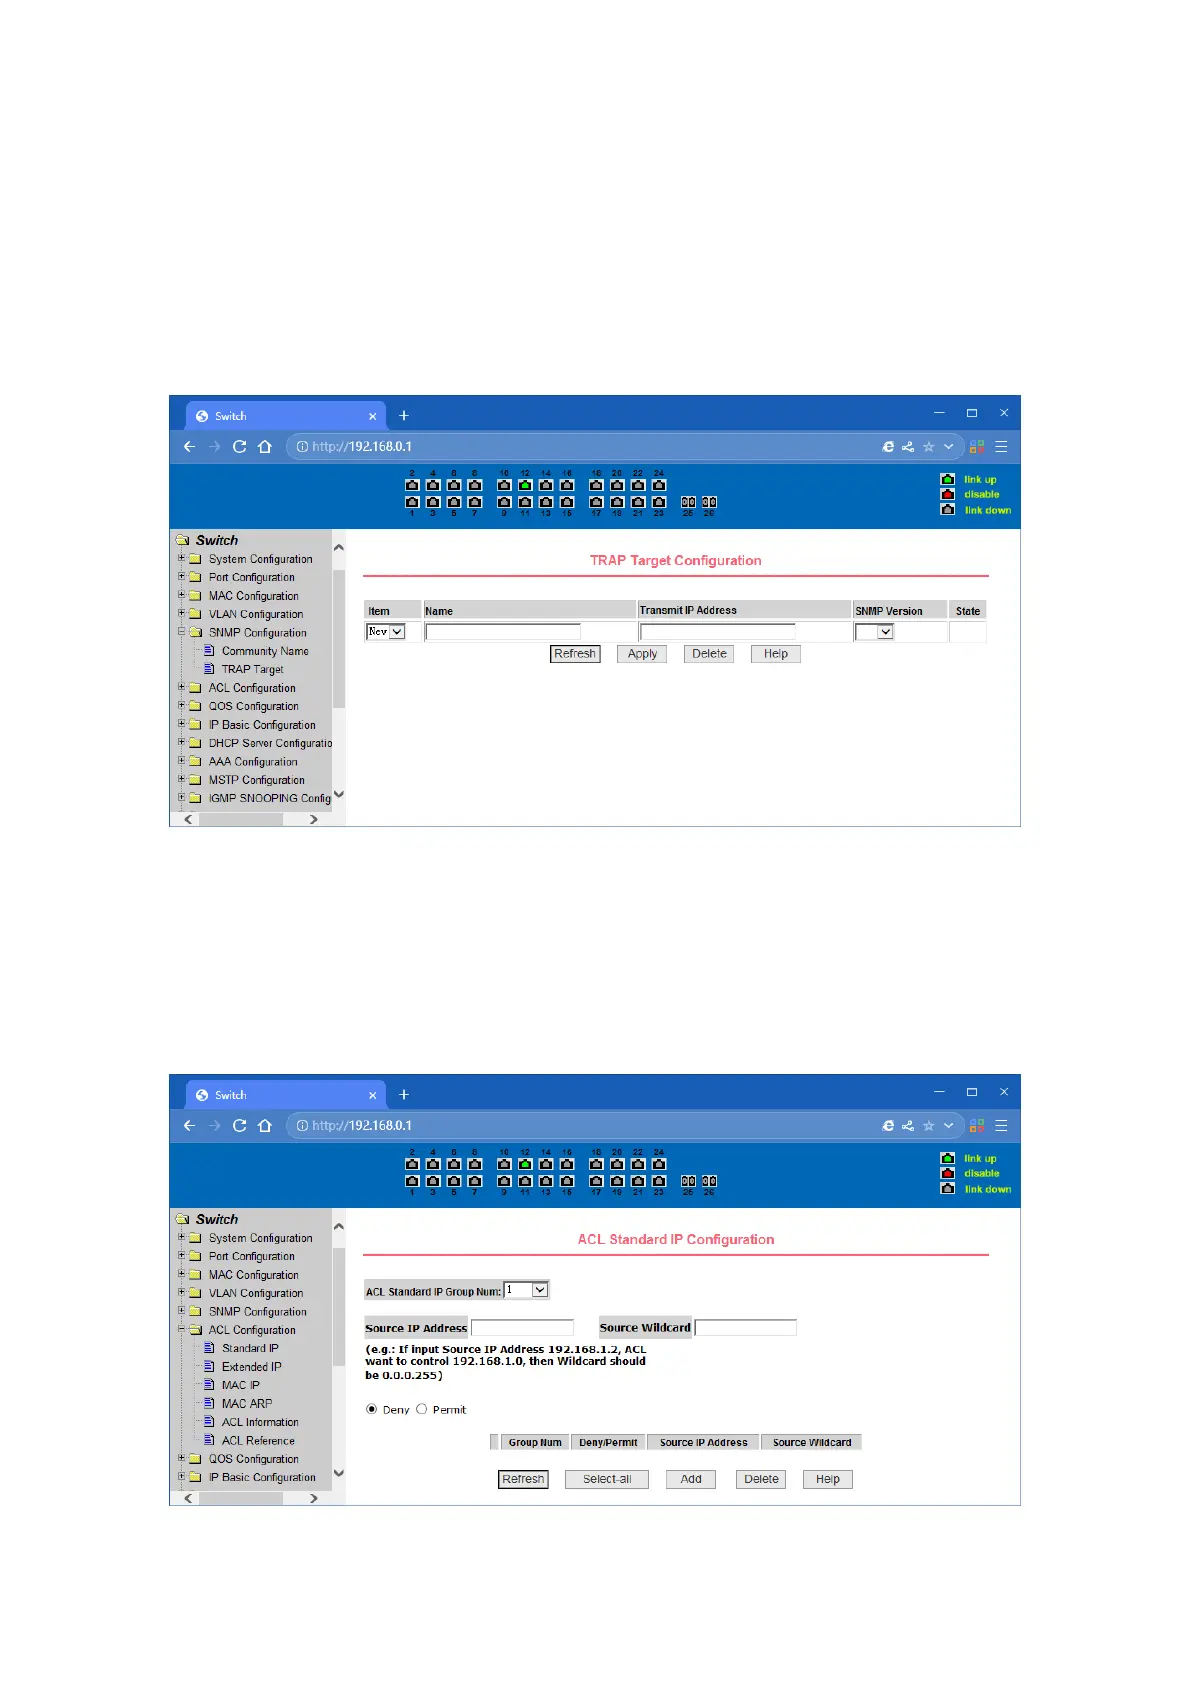
Task: Collapse SNMP Configuration in the upper window tree
Action: [182, 632]
